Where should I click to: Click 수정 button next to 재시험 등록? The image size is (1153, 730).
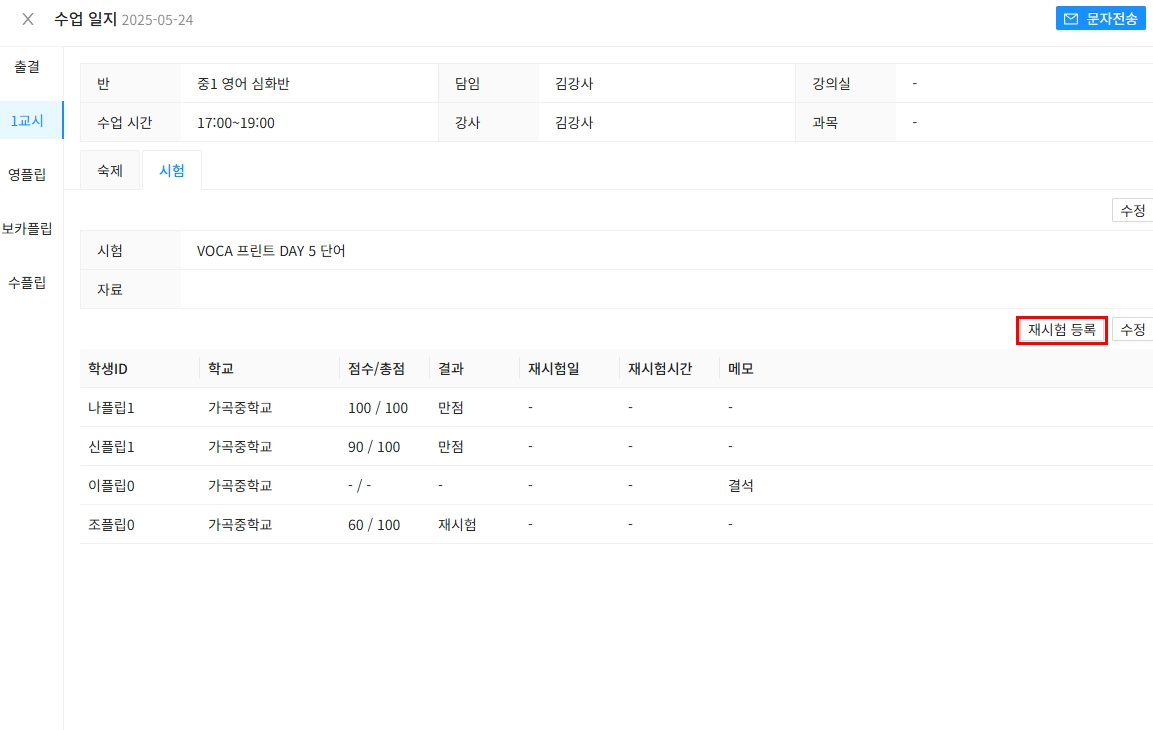[1132, 330]
